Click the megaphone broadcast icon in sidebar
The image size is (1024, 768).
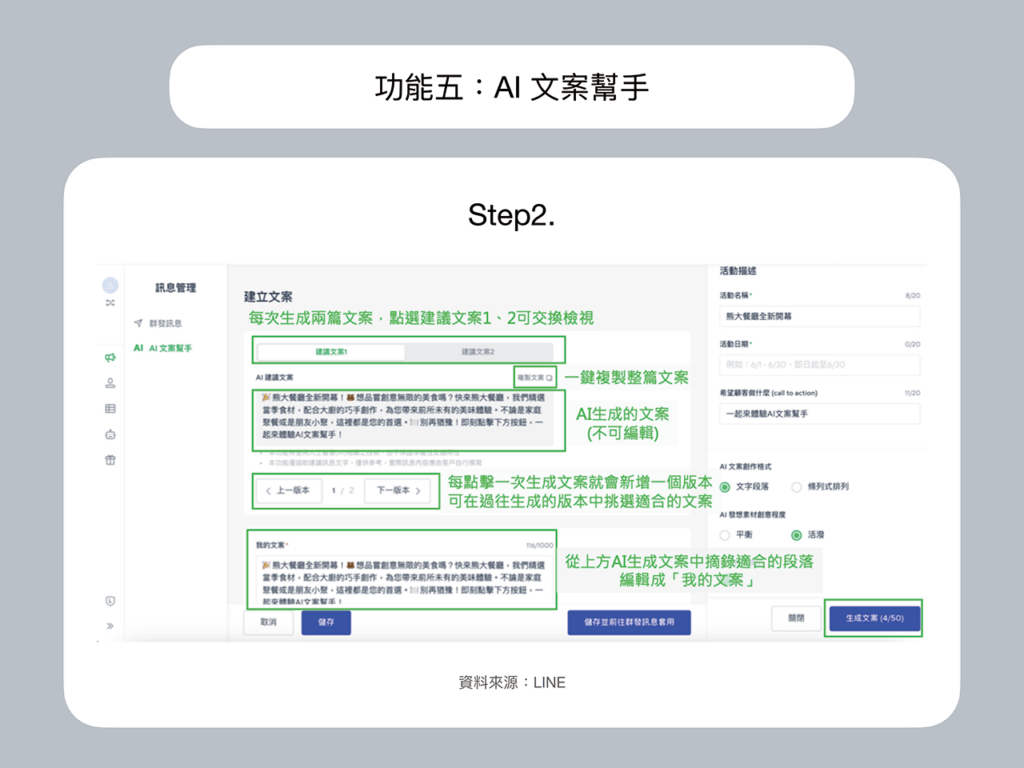(110, 357)
